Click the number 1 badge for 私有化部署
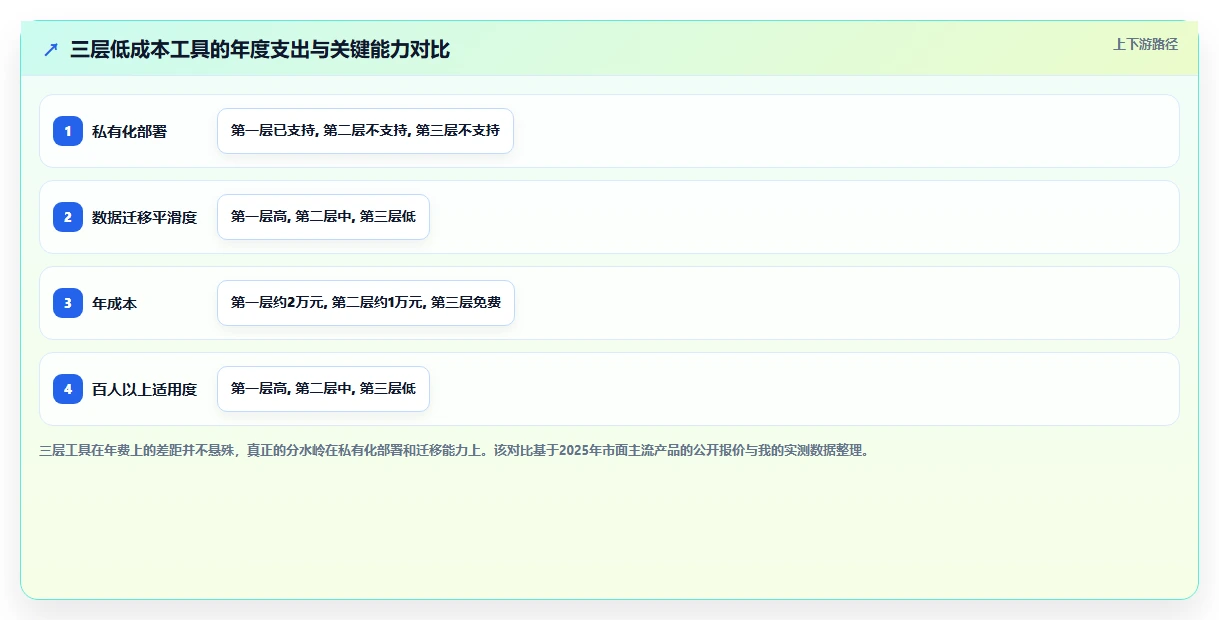Screen dimensions: 1219x620 (68, 131)
